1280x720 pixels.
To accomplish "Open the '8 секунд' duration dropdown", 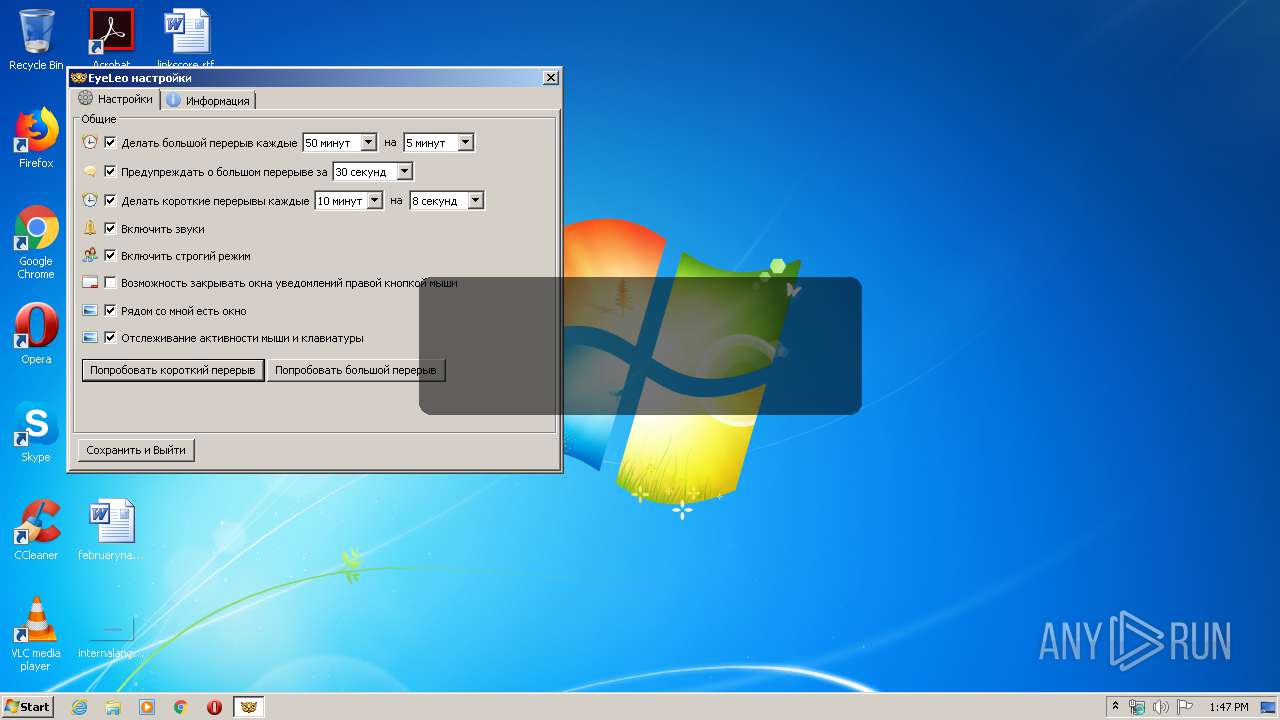I will tap(475, 201).
